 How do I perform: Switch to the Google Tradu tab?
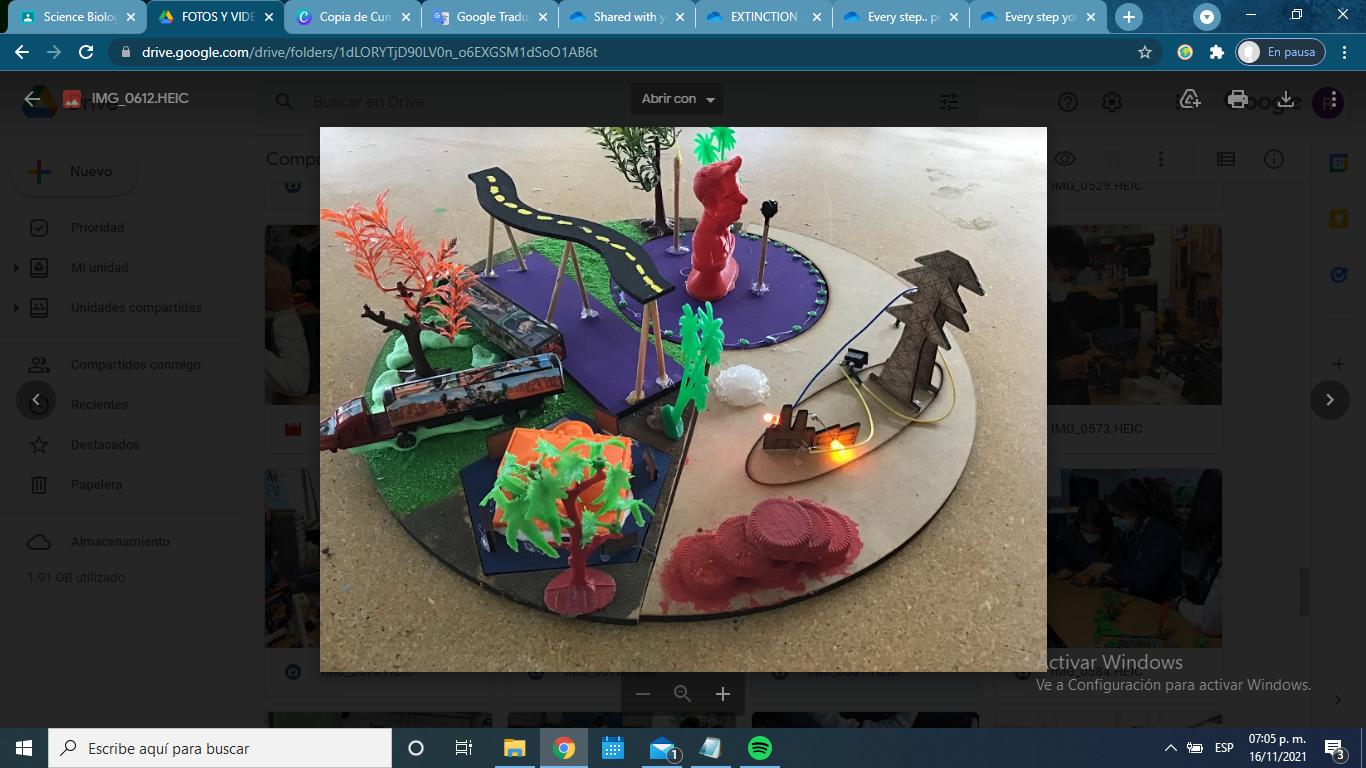[x=491, y=17]
